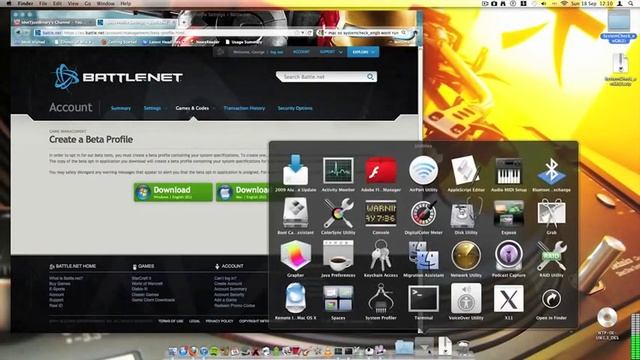Click Wi-Fi status in menu bar
Viewport: 640px width, 360px height.
pos(564,3)
